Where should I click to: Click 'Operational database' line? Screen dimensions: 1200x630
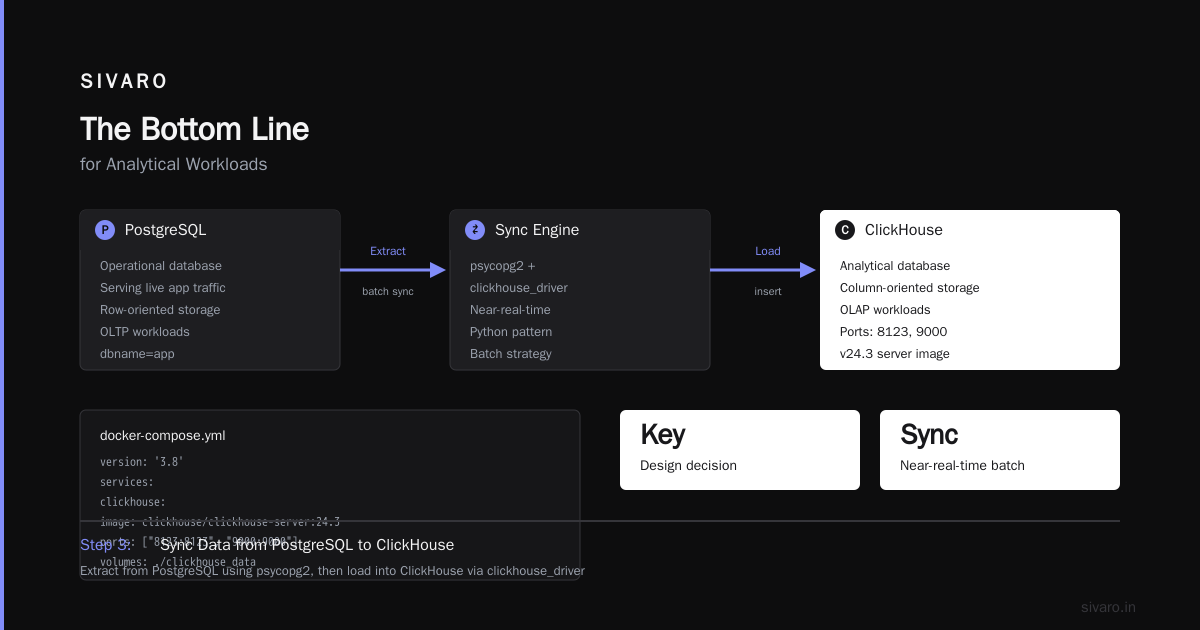[161, 266]
